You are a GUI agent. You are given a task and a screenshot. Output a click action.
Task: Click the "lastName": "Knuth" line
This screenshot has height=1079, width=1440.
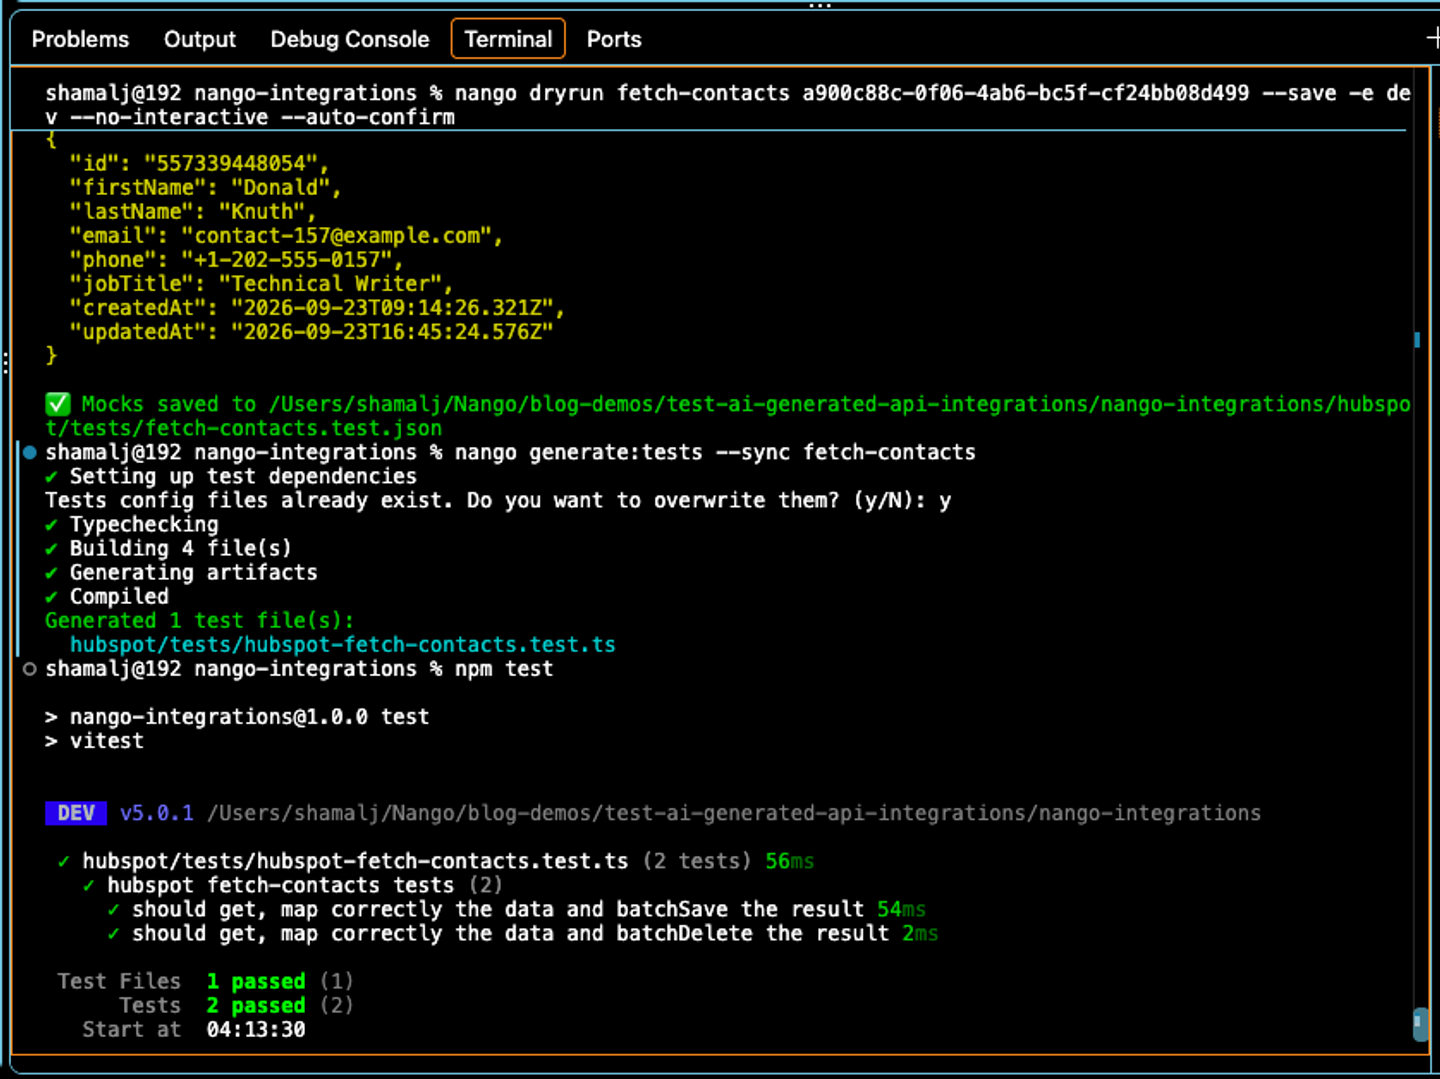[x=192, y=212]
